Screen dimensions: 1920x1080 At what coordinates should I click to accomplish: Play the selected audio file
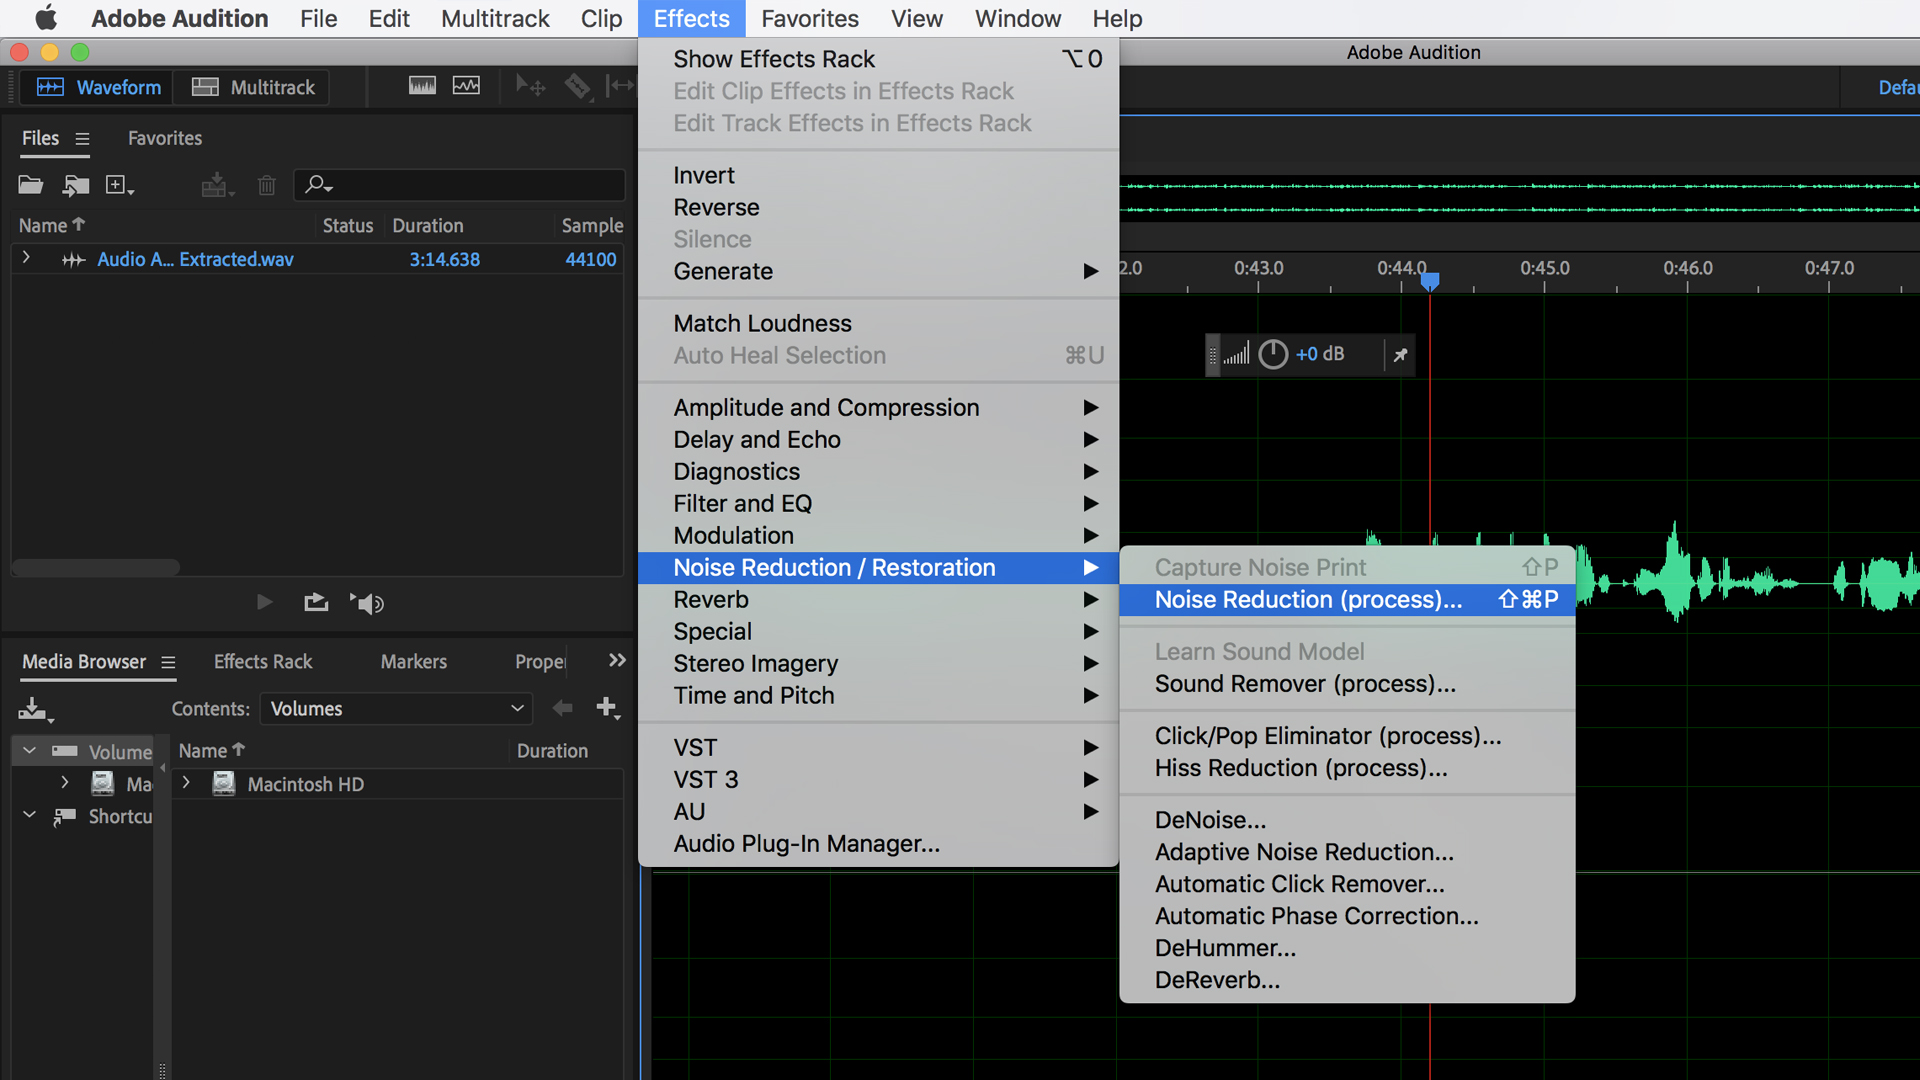coord(264,602)
